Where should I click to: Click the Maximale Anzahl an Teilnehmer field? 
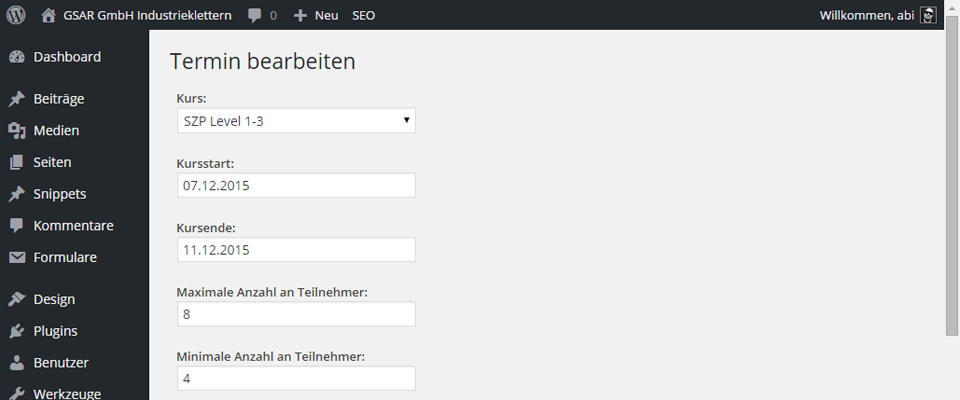296,314
